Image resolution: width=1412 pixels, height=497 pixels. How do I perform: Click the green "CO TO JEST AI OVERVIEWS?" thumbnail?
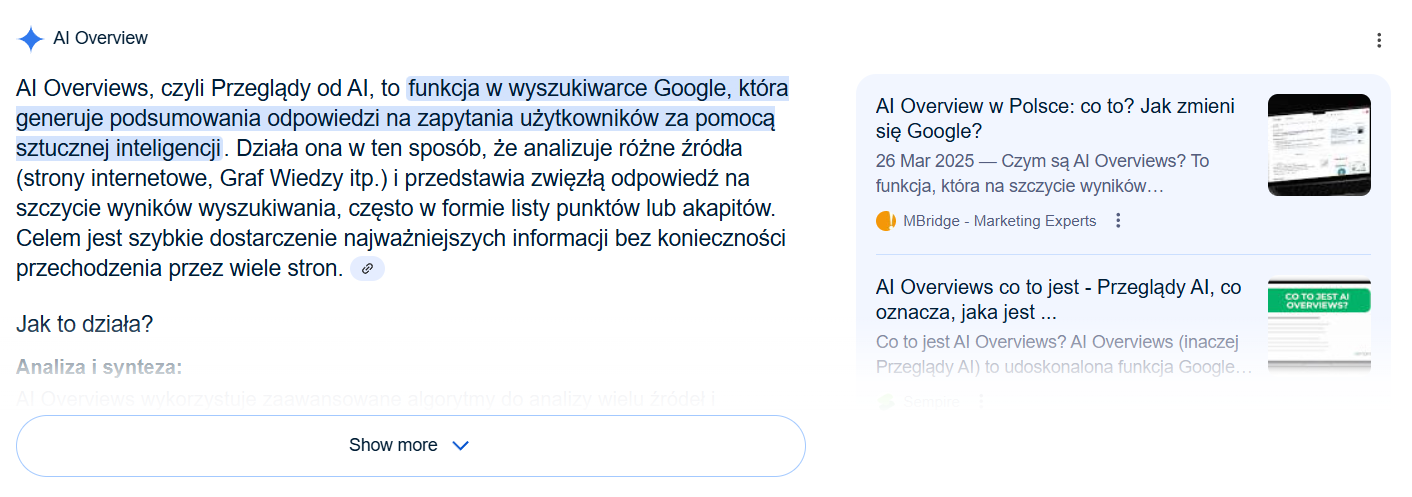(1319, 325)
